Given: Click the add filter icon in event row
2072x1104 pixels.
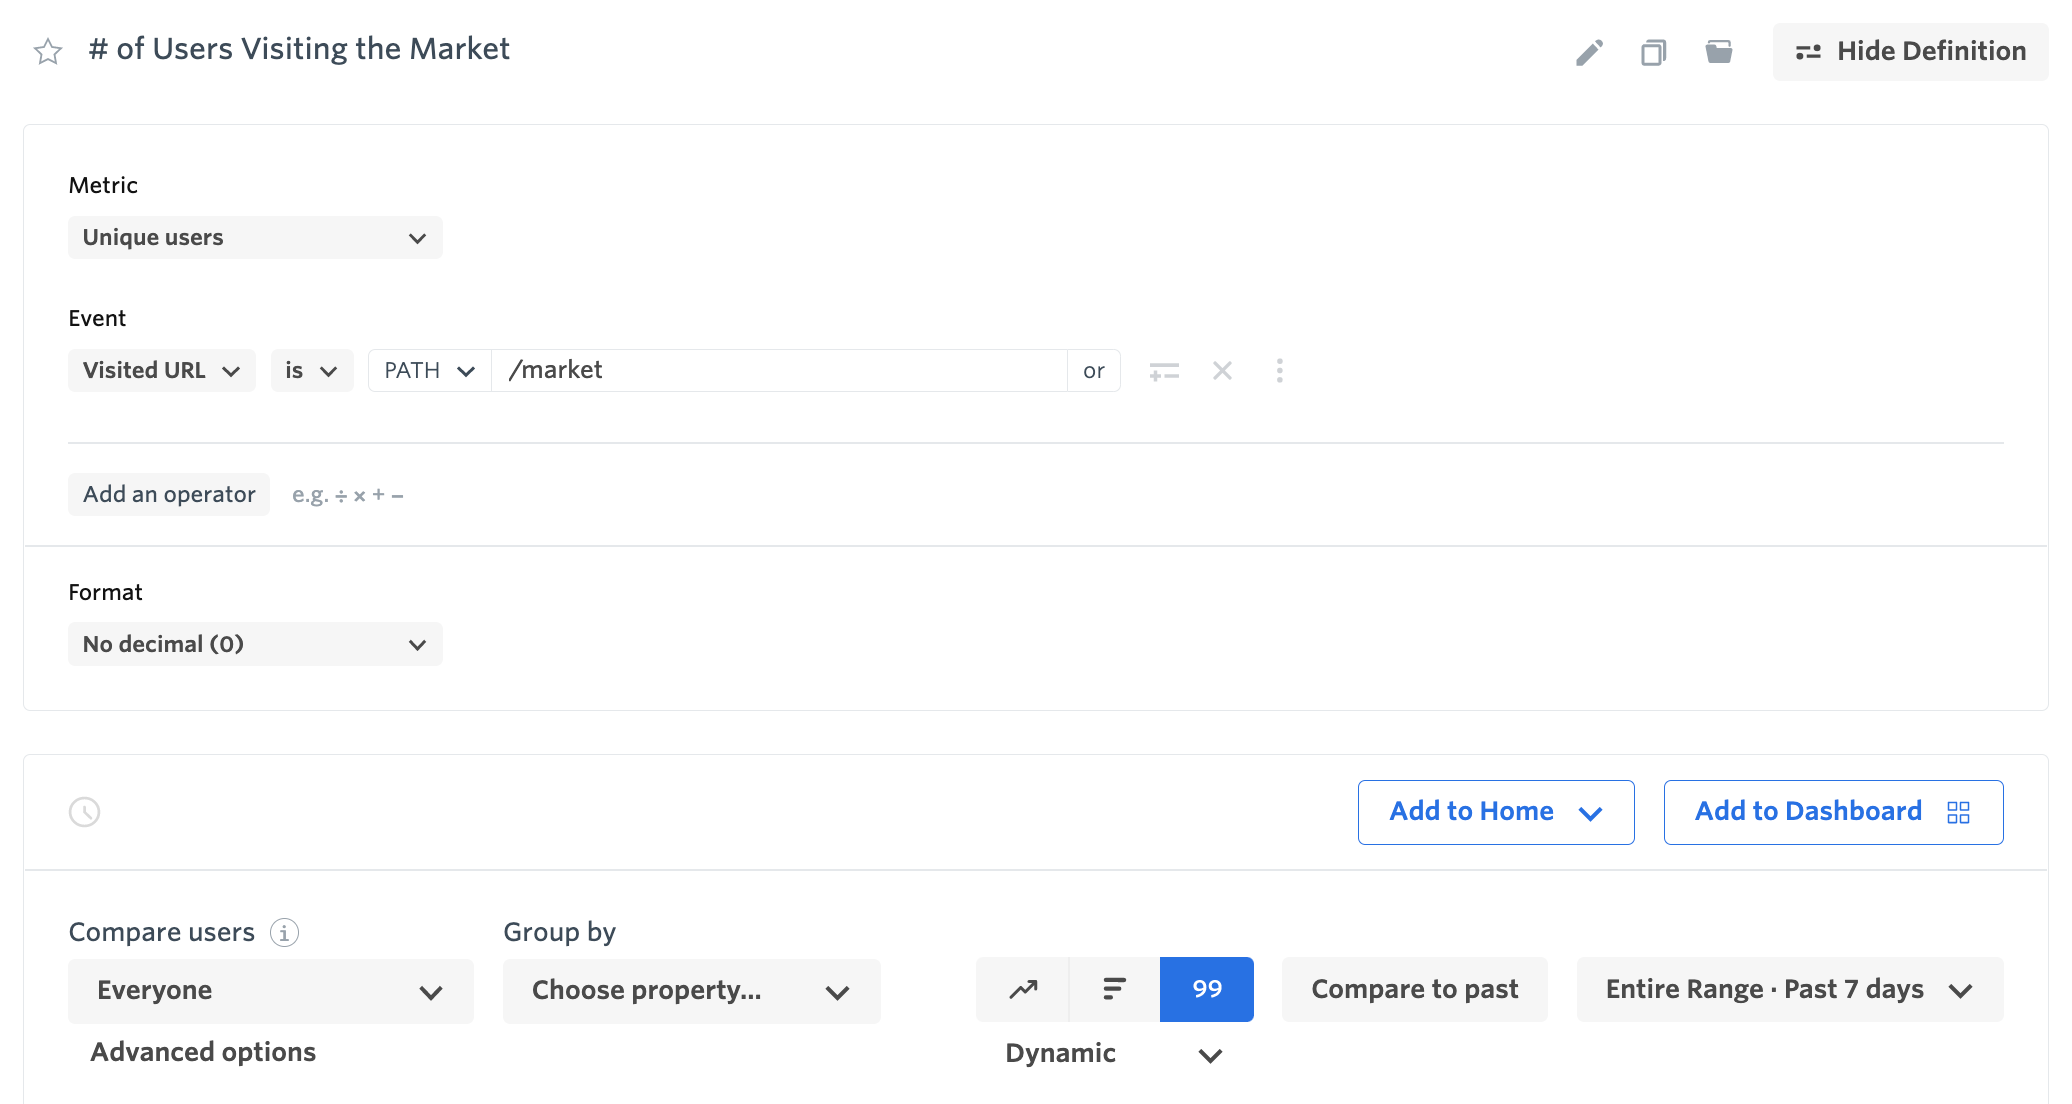Looking at the screenshot, I should [1164, 372].
